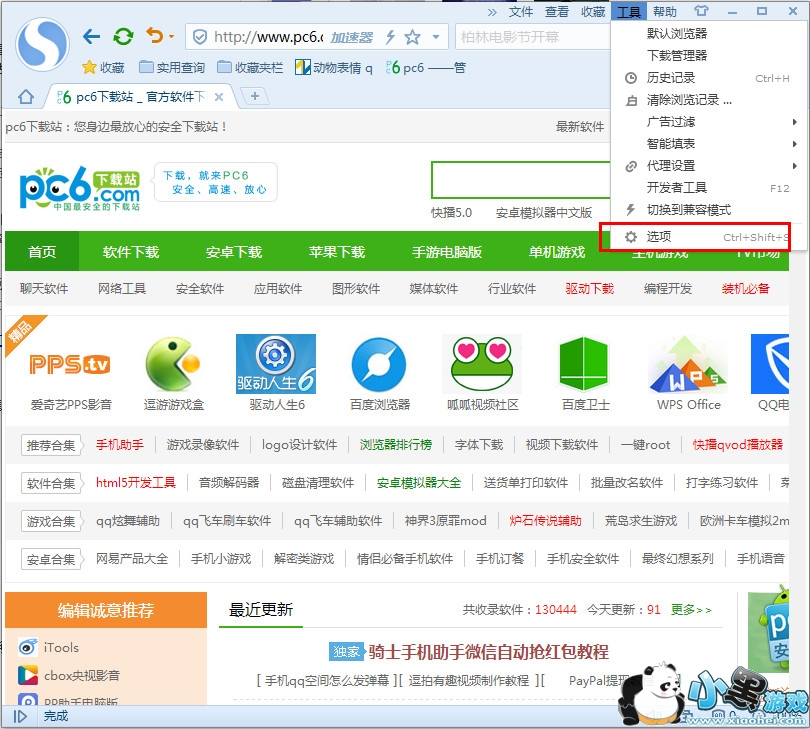Expand the 广告过滤 submenu
This screenshot has height=729, width=810.
708,122
